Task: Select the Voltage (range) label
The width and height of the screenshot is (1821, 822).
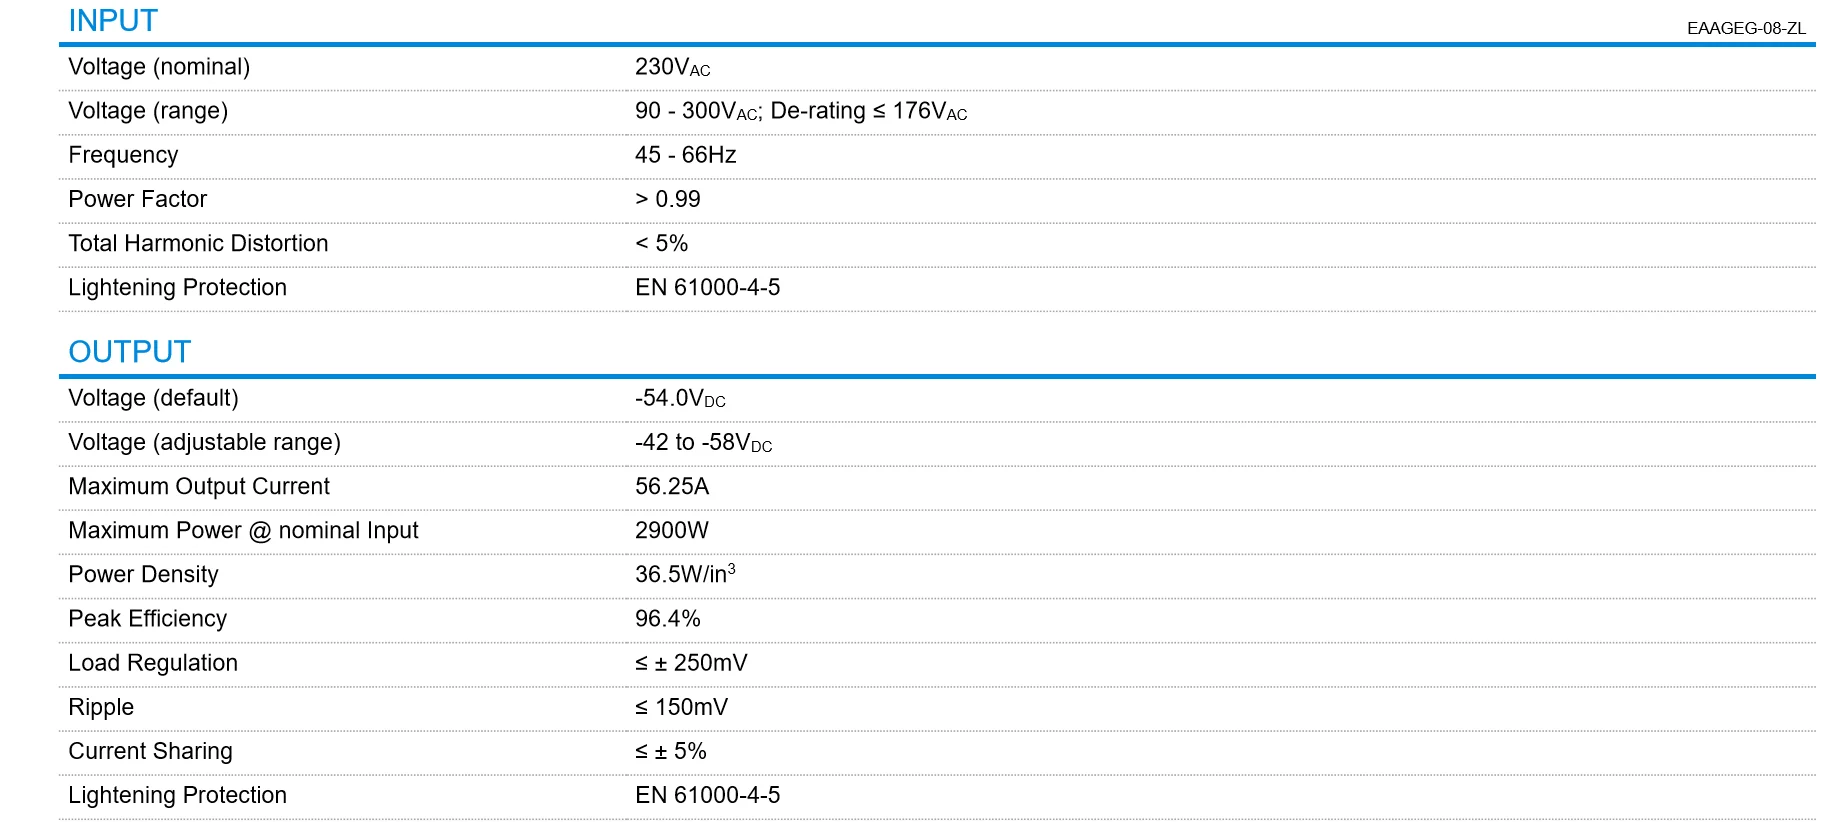Action: click(148, 111)
